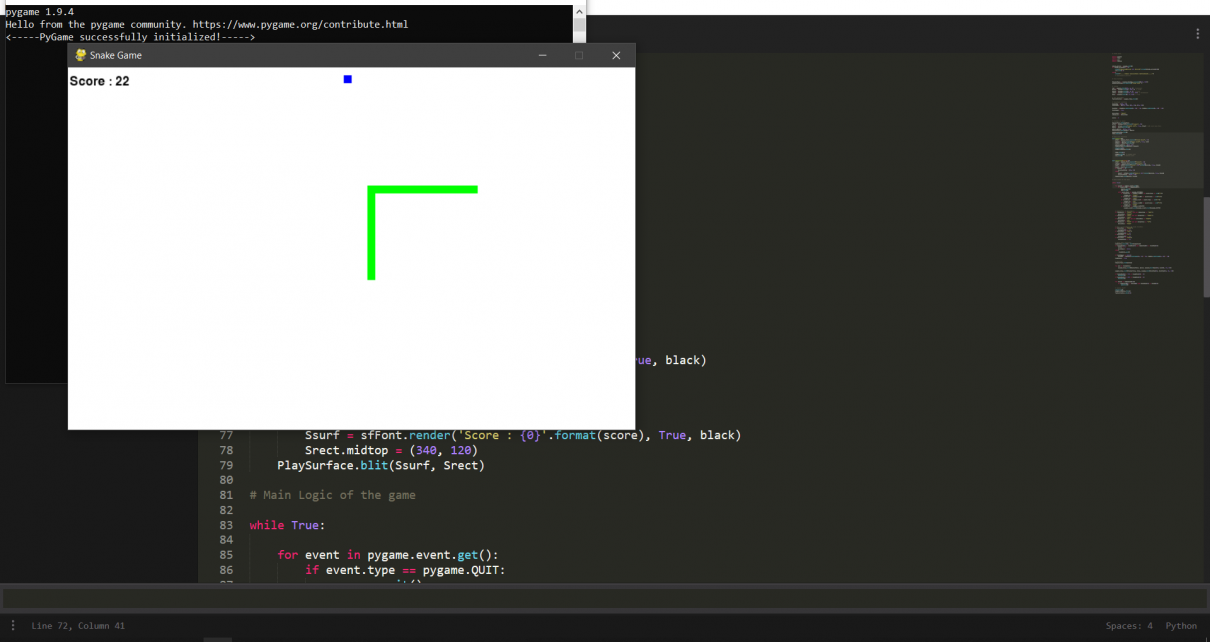Minimize the Snake Game window
1210x642 pixels.
click(542, 55)
